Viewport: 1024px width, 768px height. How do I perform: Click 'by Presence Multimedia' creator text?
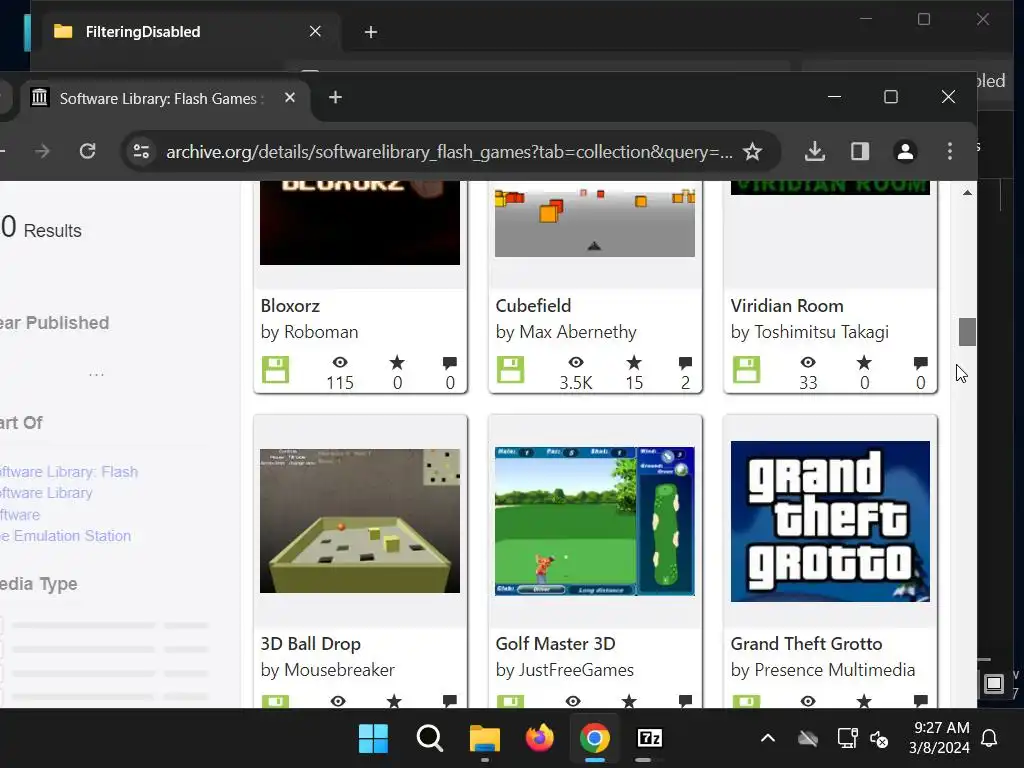pyautogui.click(x=823, y=670)
